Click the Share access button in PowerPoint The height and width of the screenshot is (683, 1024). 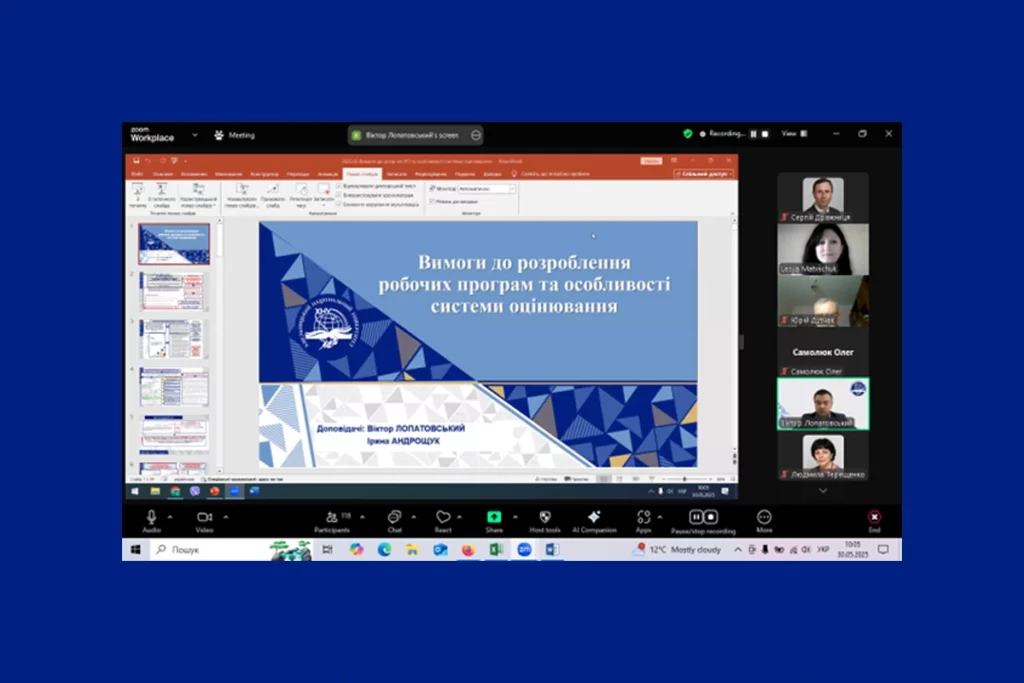(704, 174)
